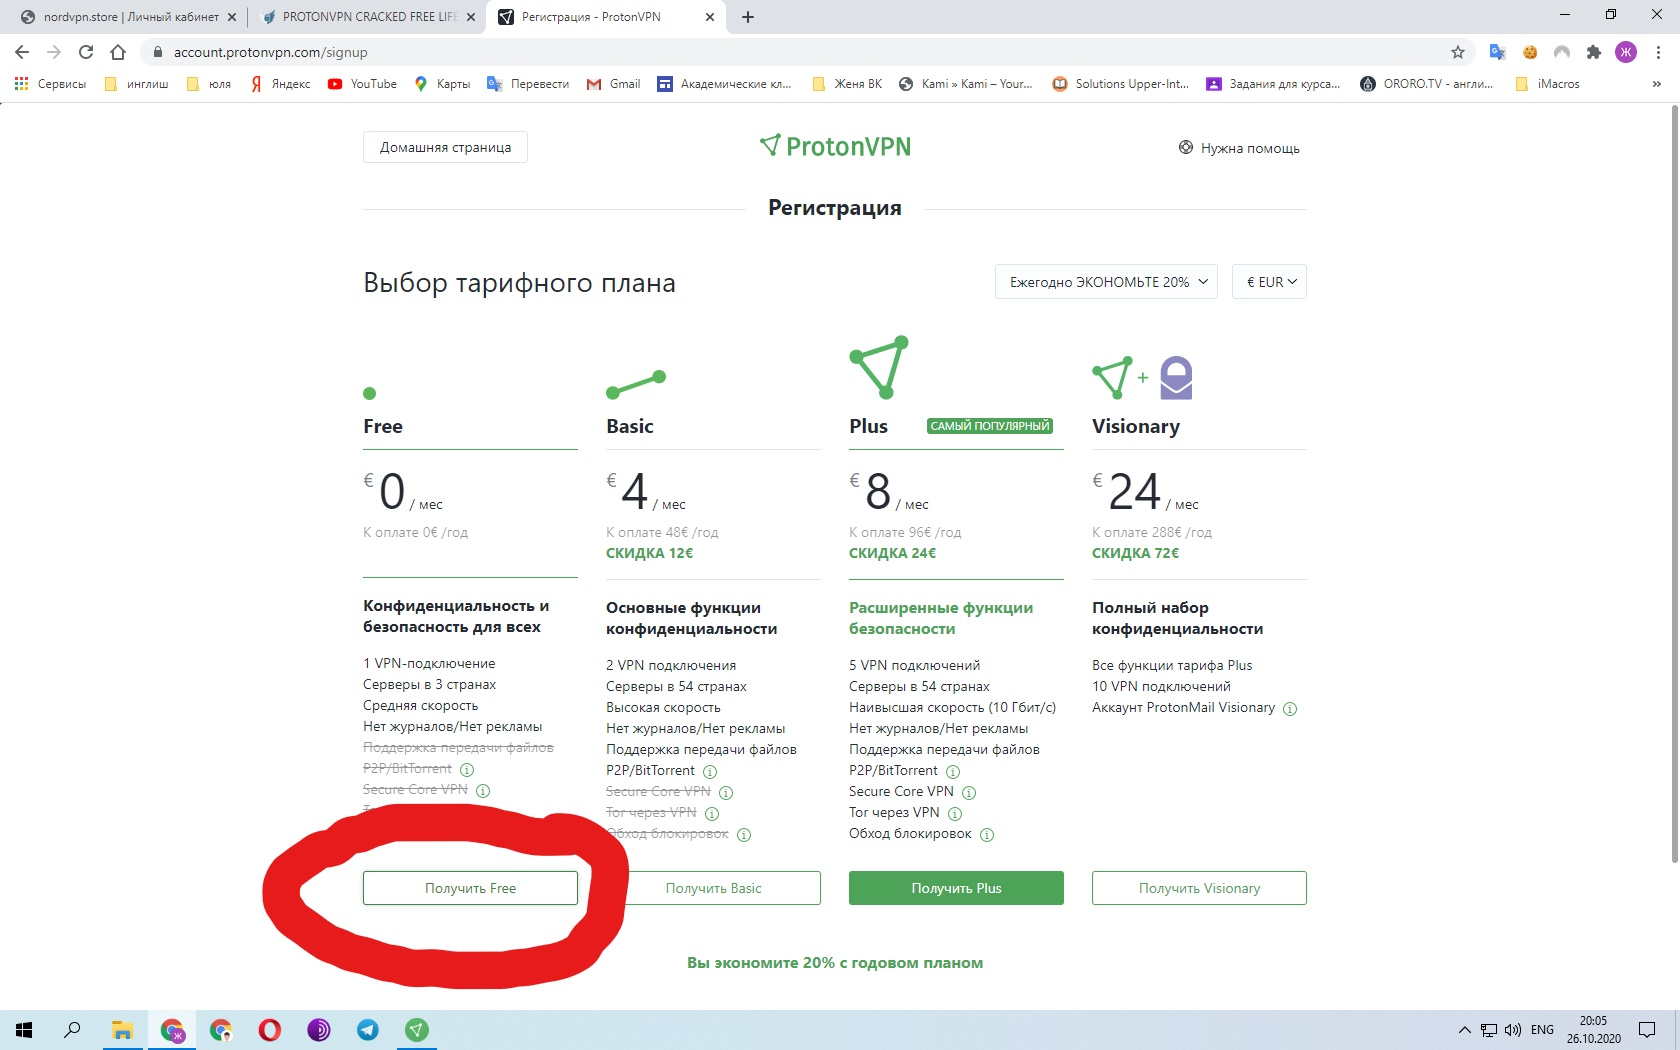This screenshot has height=1050, width=1680.
Task: Click the САМЫЙ ПОПУЛЯРНЫЙ badge
Action: click(x=990, y=426)
